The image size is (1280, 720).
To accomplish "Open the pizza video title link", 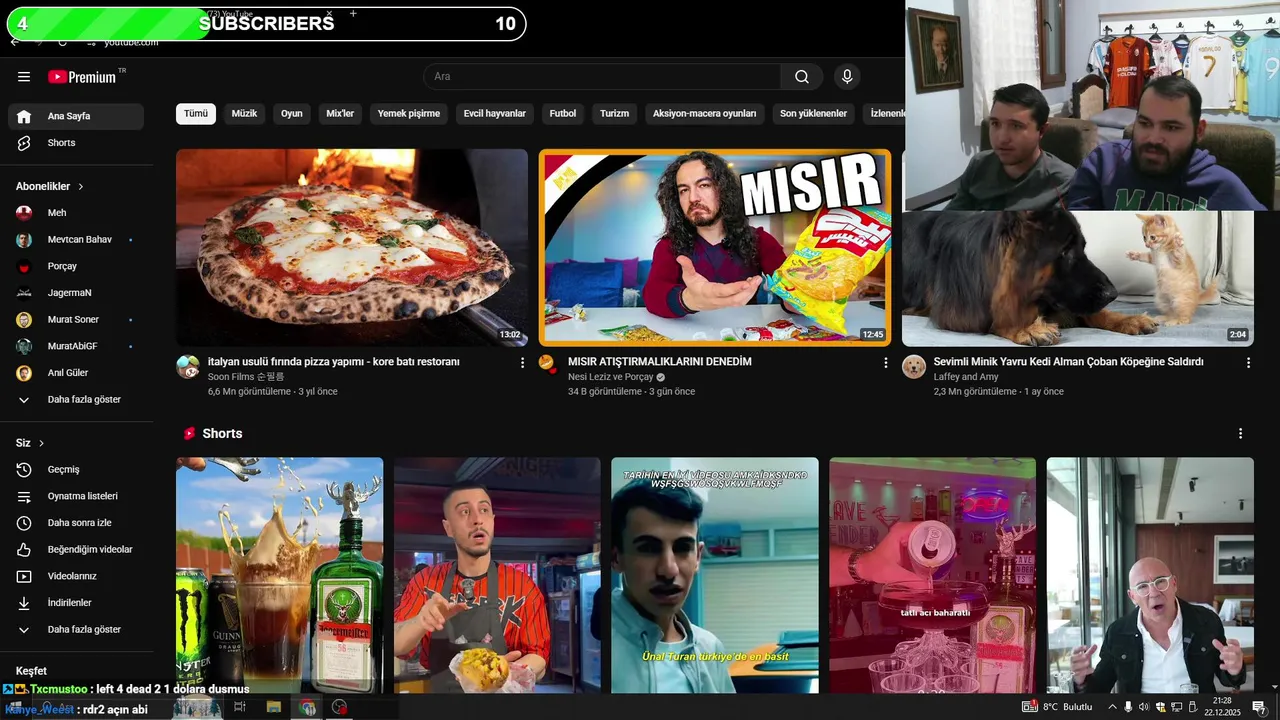I will tap(334, 362).
